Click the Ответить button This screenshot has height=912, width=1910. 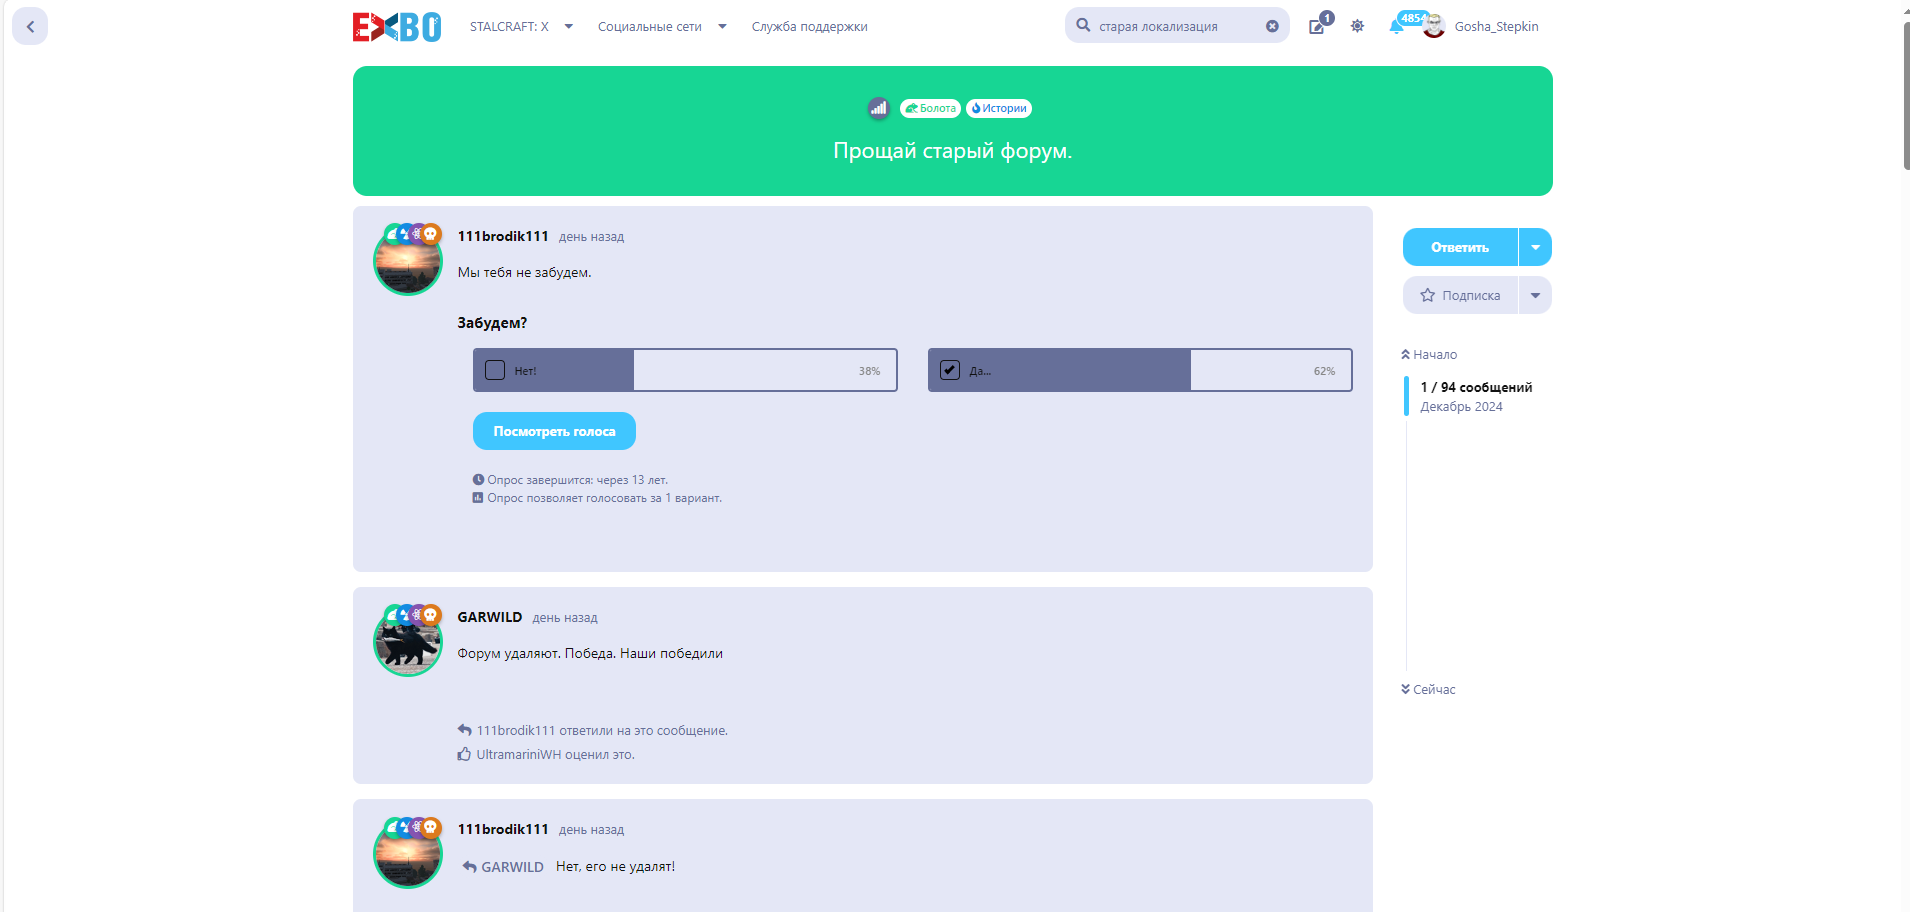pos(1460,247)
